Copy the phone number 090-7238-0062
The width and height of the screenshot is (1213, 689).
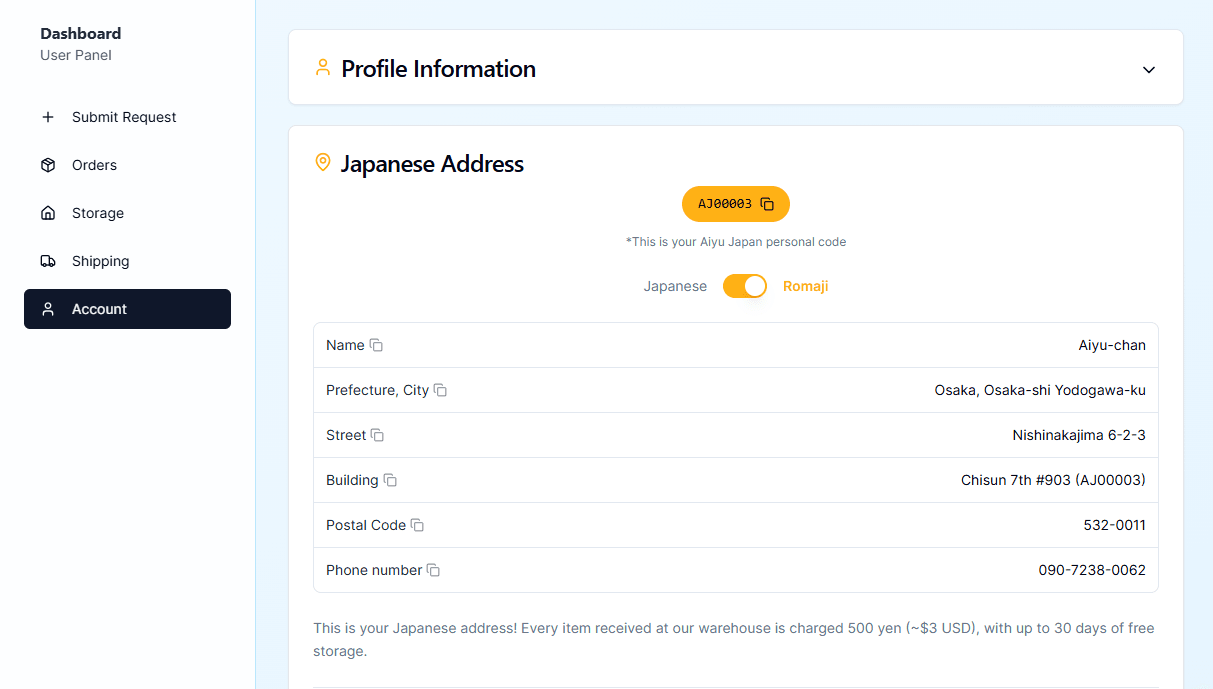[x=433, y=570]
